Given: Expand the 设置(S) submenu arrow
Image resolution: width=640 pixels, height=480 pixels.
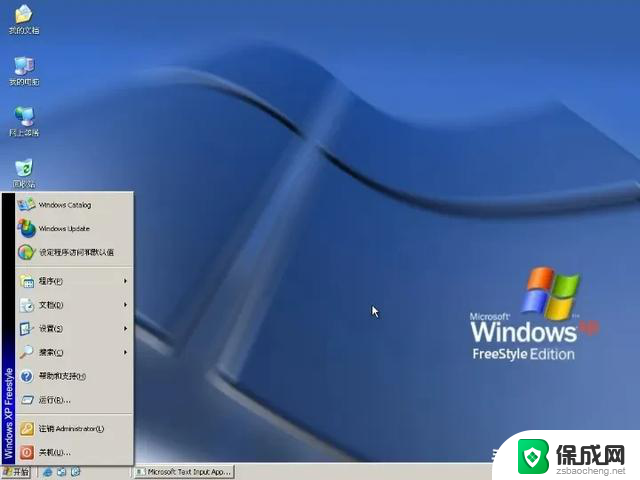Looking at the screenshot, I should 125,328.
